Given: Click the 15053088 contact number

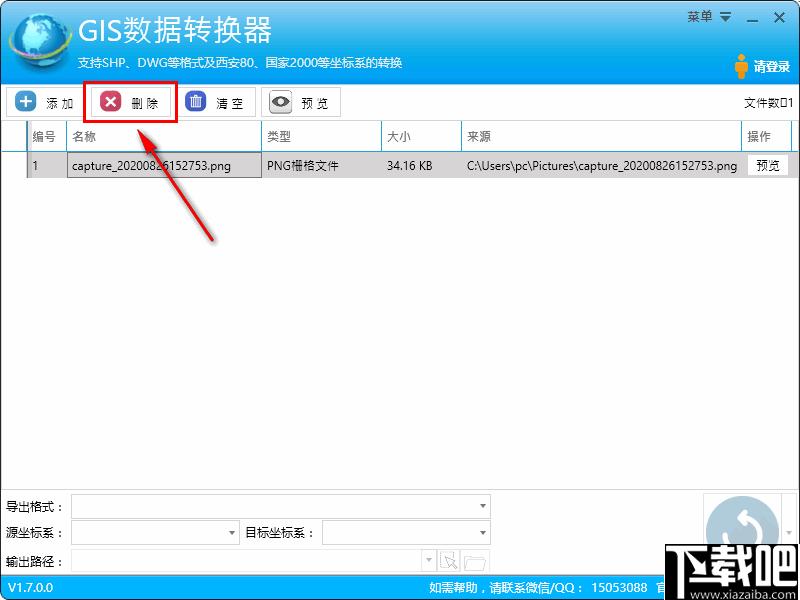Looking at the screenshot, I should click(x=619, y=587).
